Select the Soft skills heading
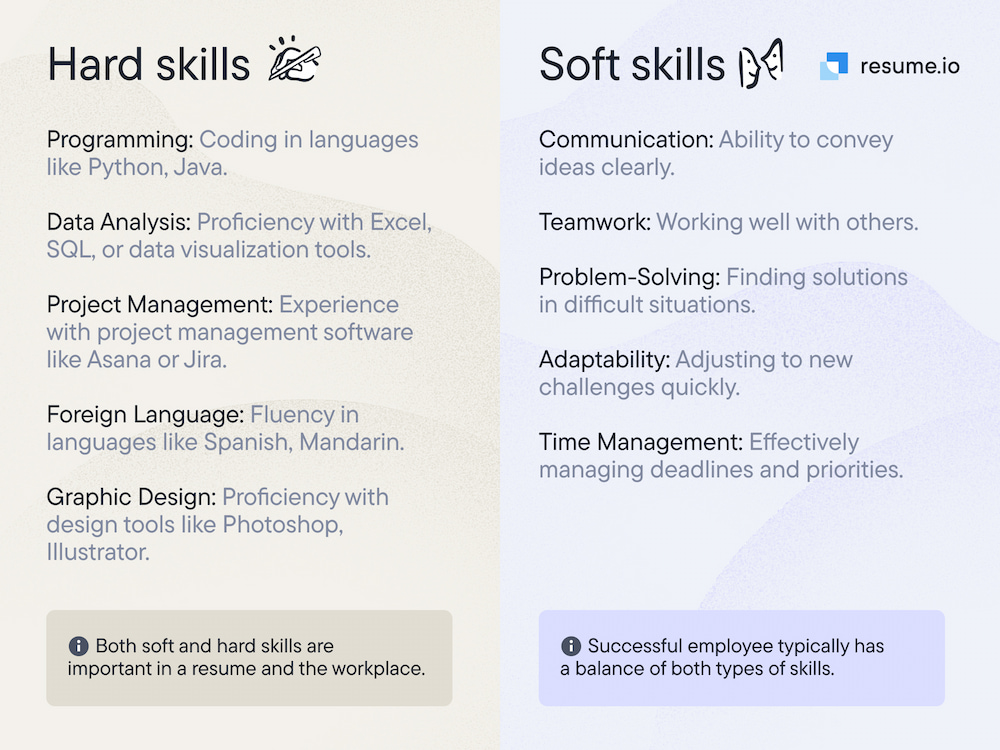 [631, 65]
